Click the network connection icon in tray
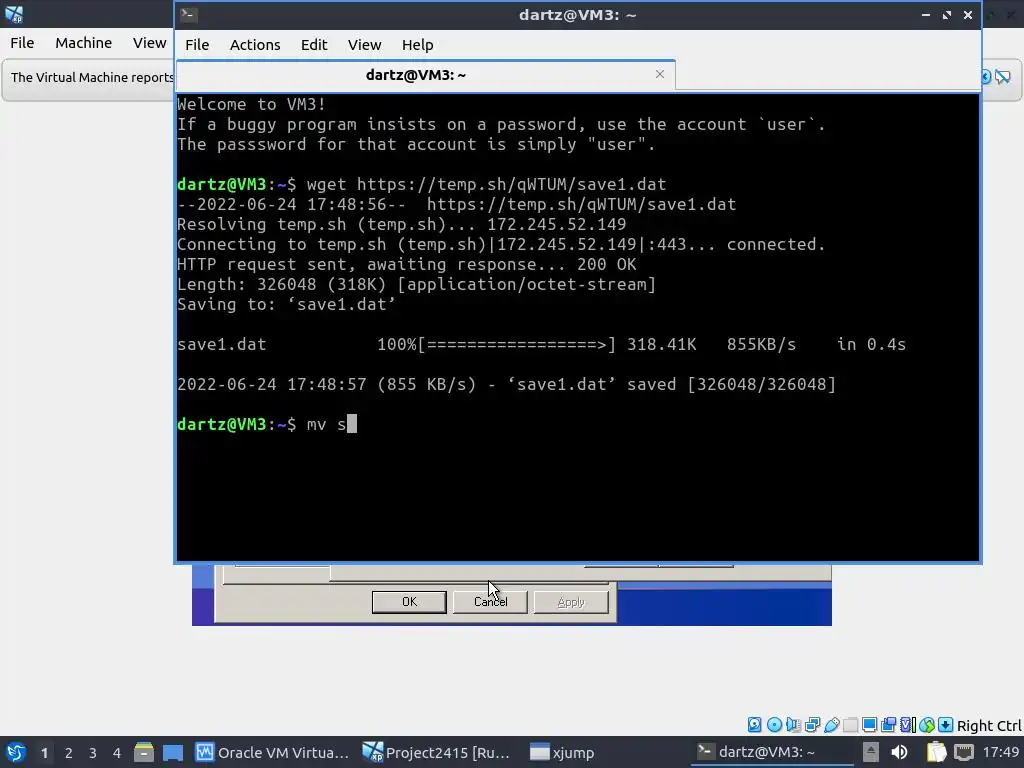The image size is (1024, 768). 964,752
